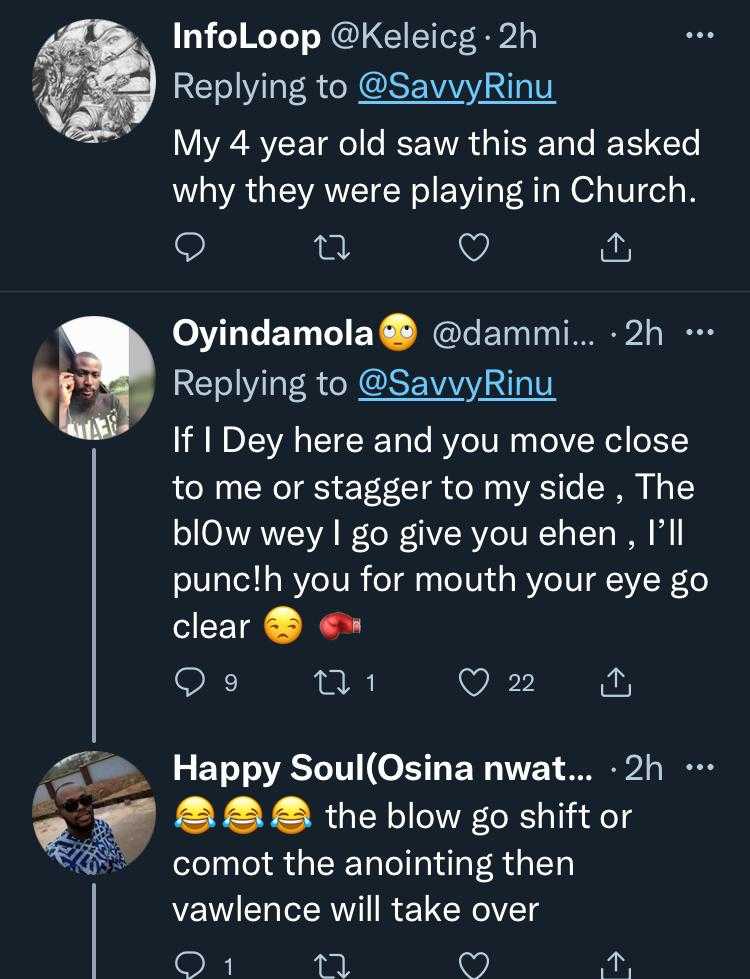The image size is (750, 979).
Task: Like Oyindamola's tweet with 22 likes
Action: [x=475, y=682]
